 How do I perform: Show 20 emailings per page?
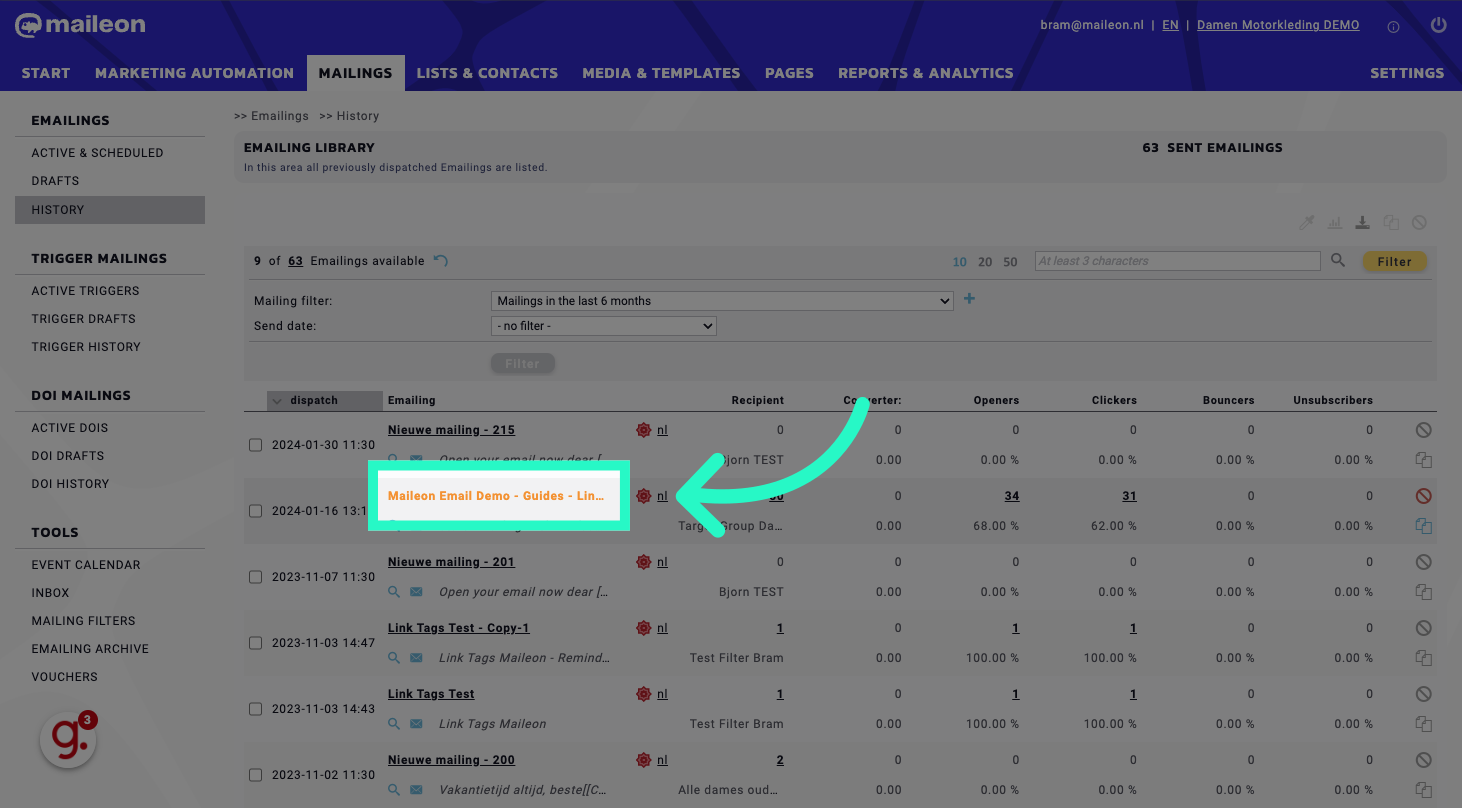985,262
